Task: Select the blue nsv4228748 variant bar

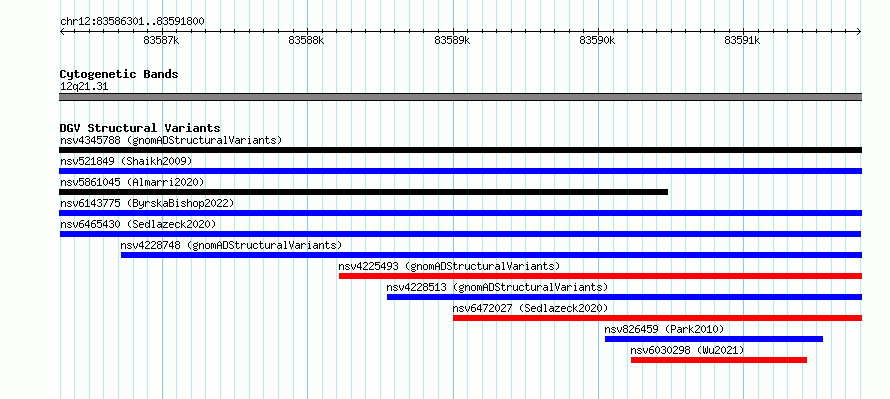Action: tap(491, 255)
